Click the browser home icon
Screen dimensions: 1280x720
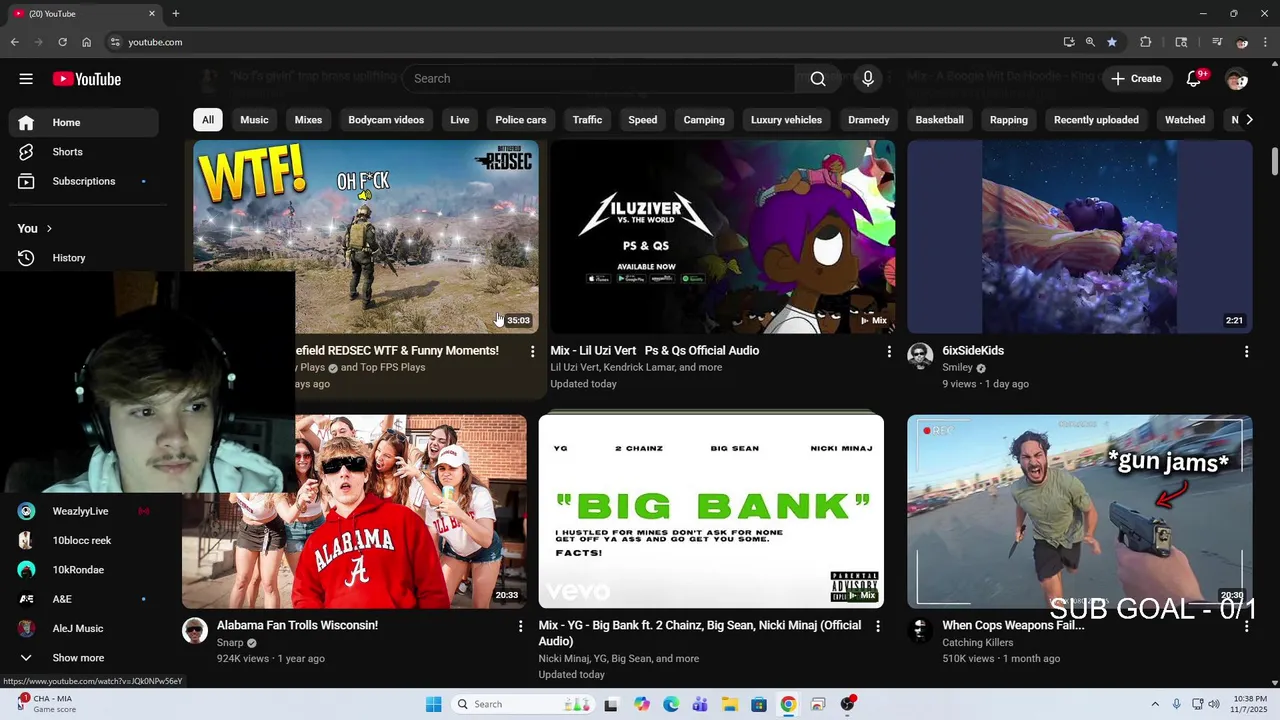point(86,42)
